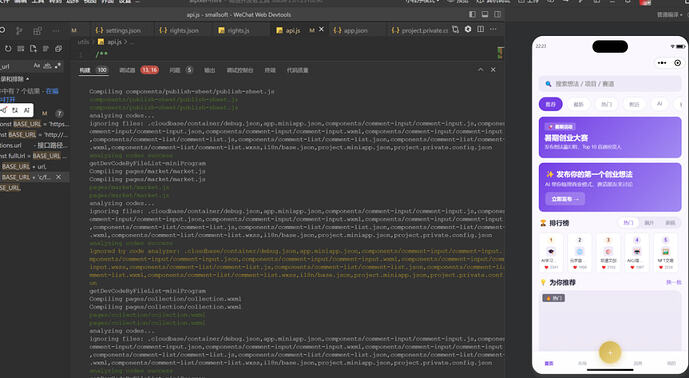
Task: Open the source control branch icon in sidebar
Action: [19, 31]
